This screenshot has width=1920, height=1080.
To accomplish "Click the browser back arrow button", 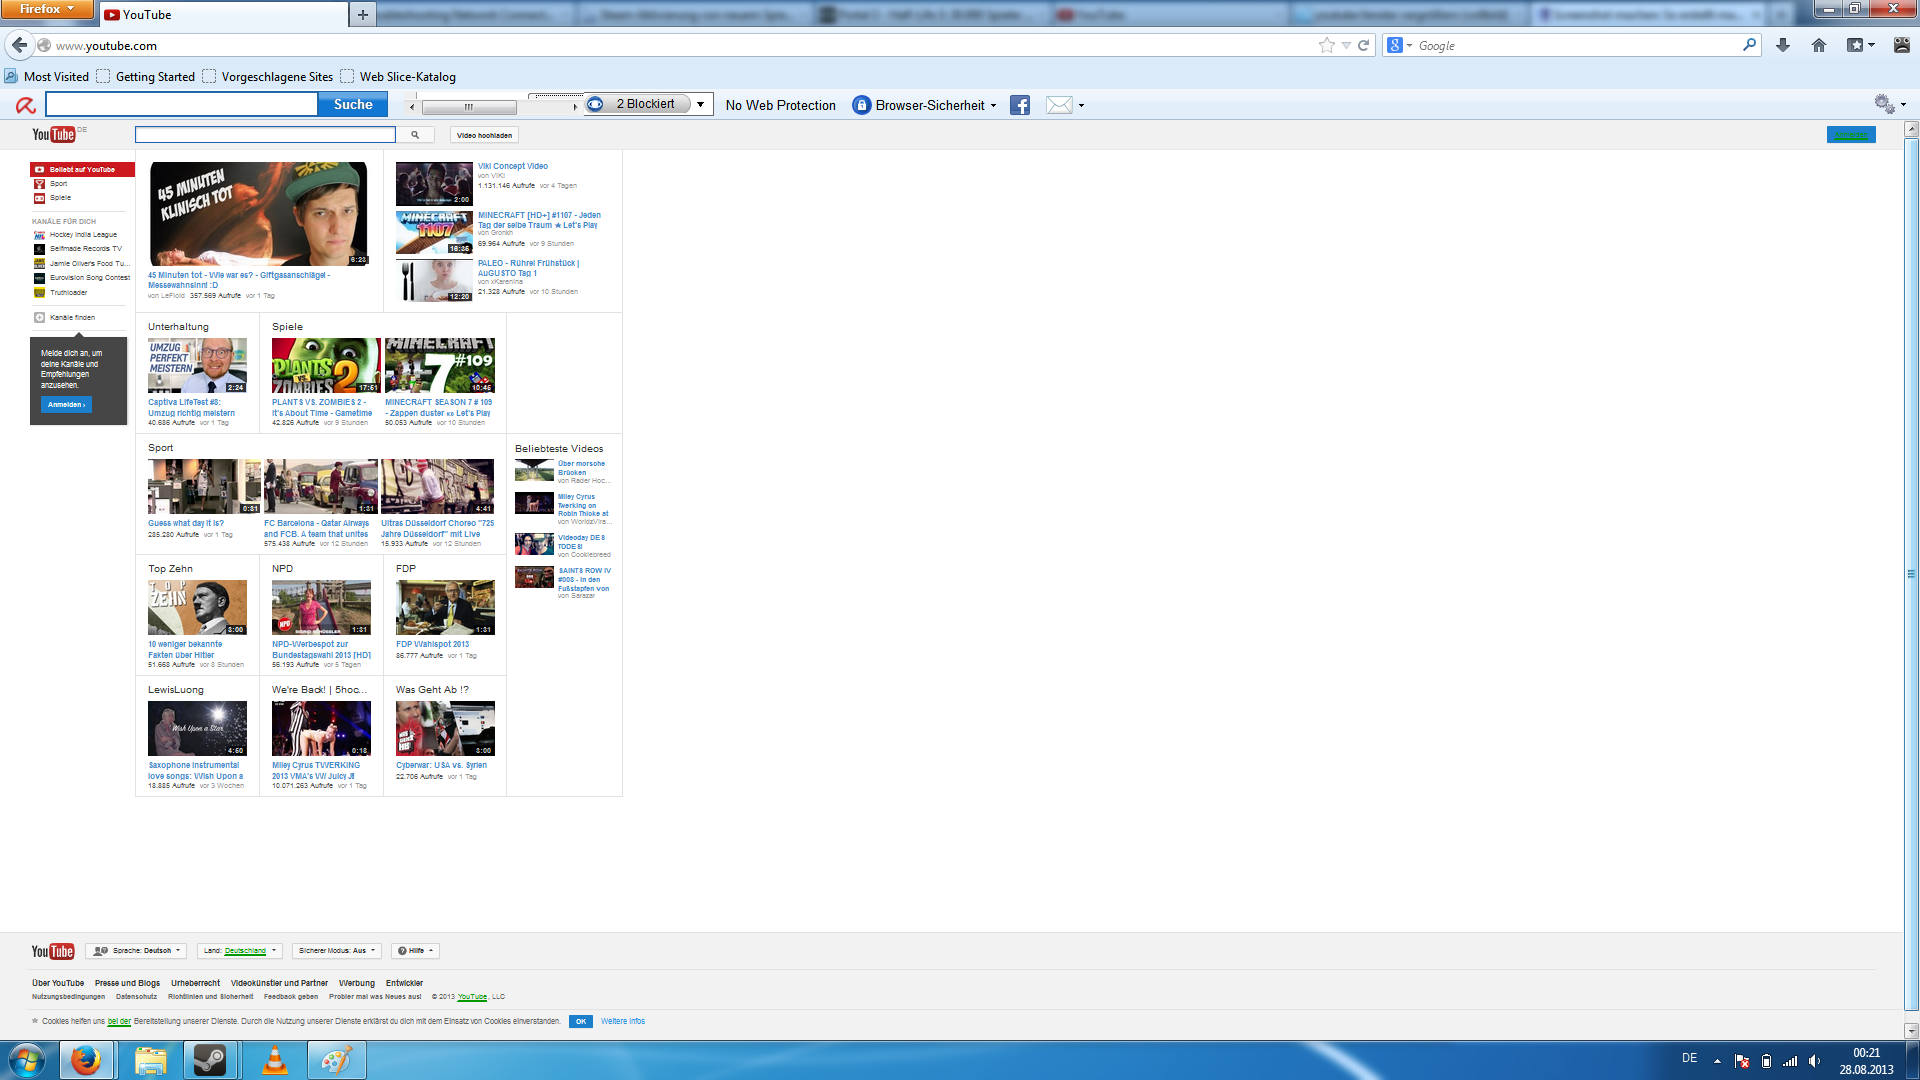I will 19,45.
